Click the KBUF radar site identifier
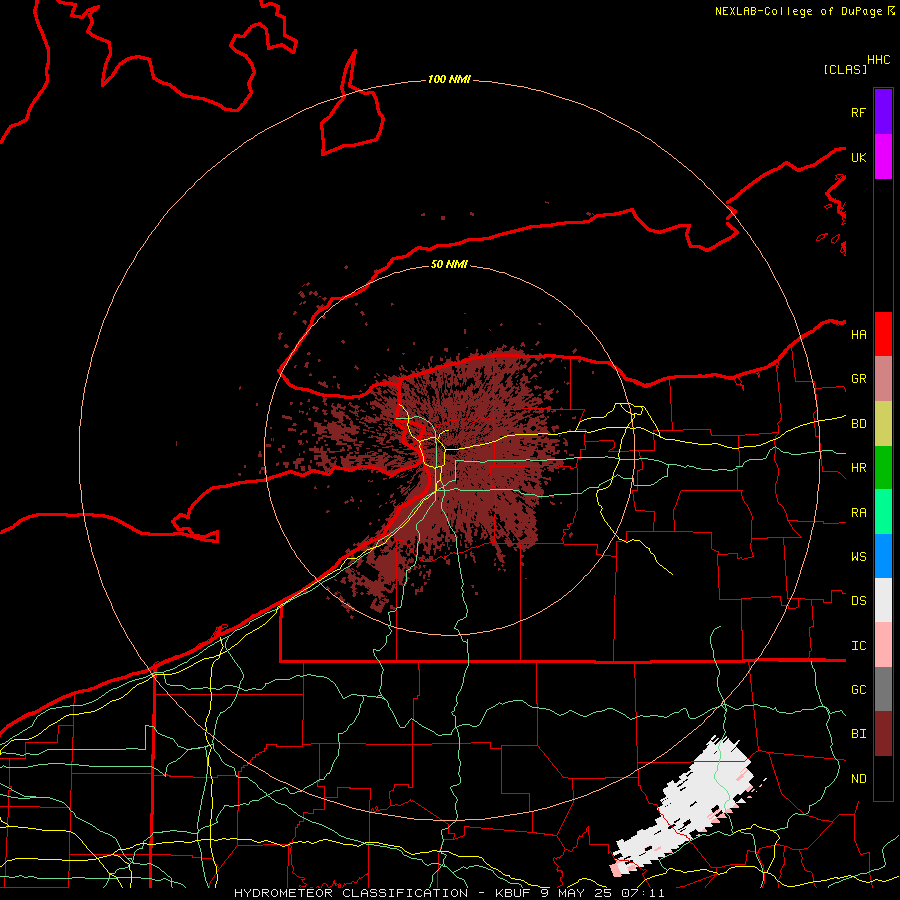The height and width of the screenshot is (900, 900). point(513,893)
